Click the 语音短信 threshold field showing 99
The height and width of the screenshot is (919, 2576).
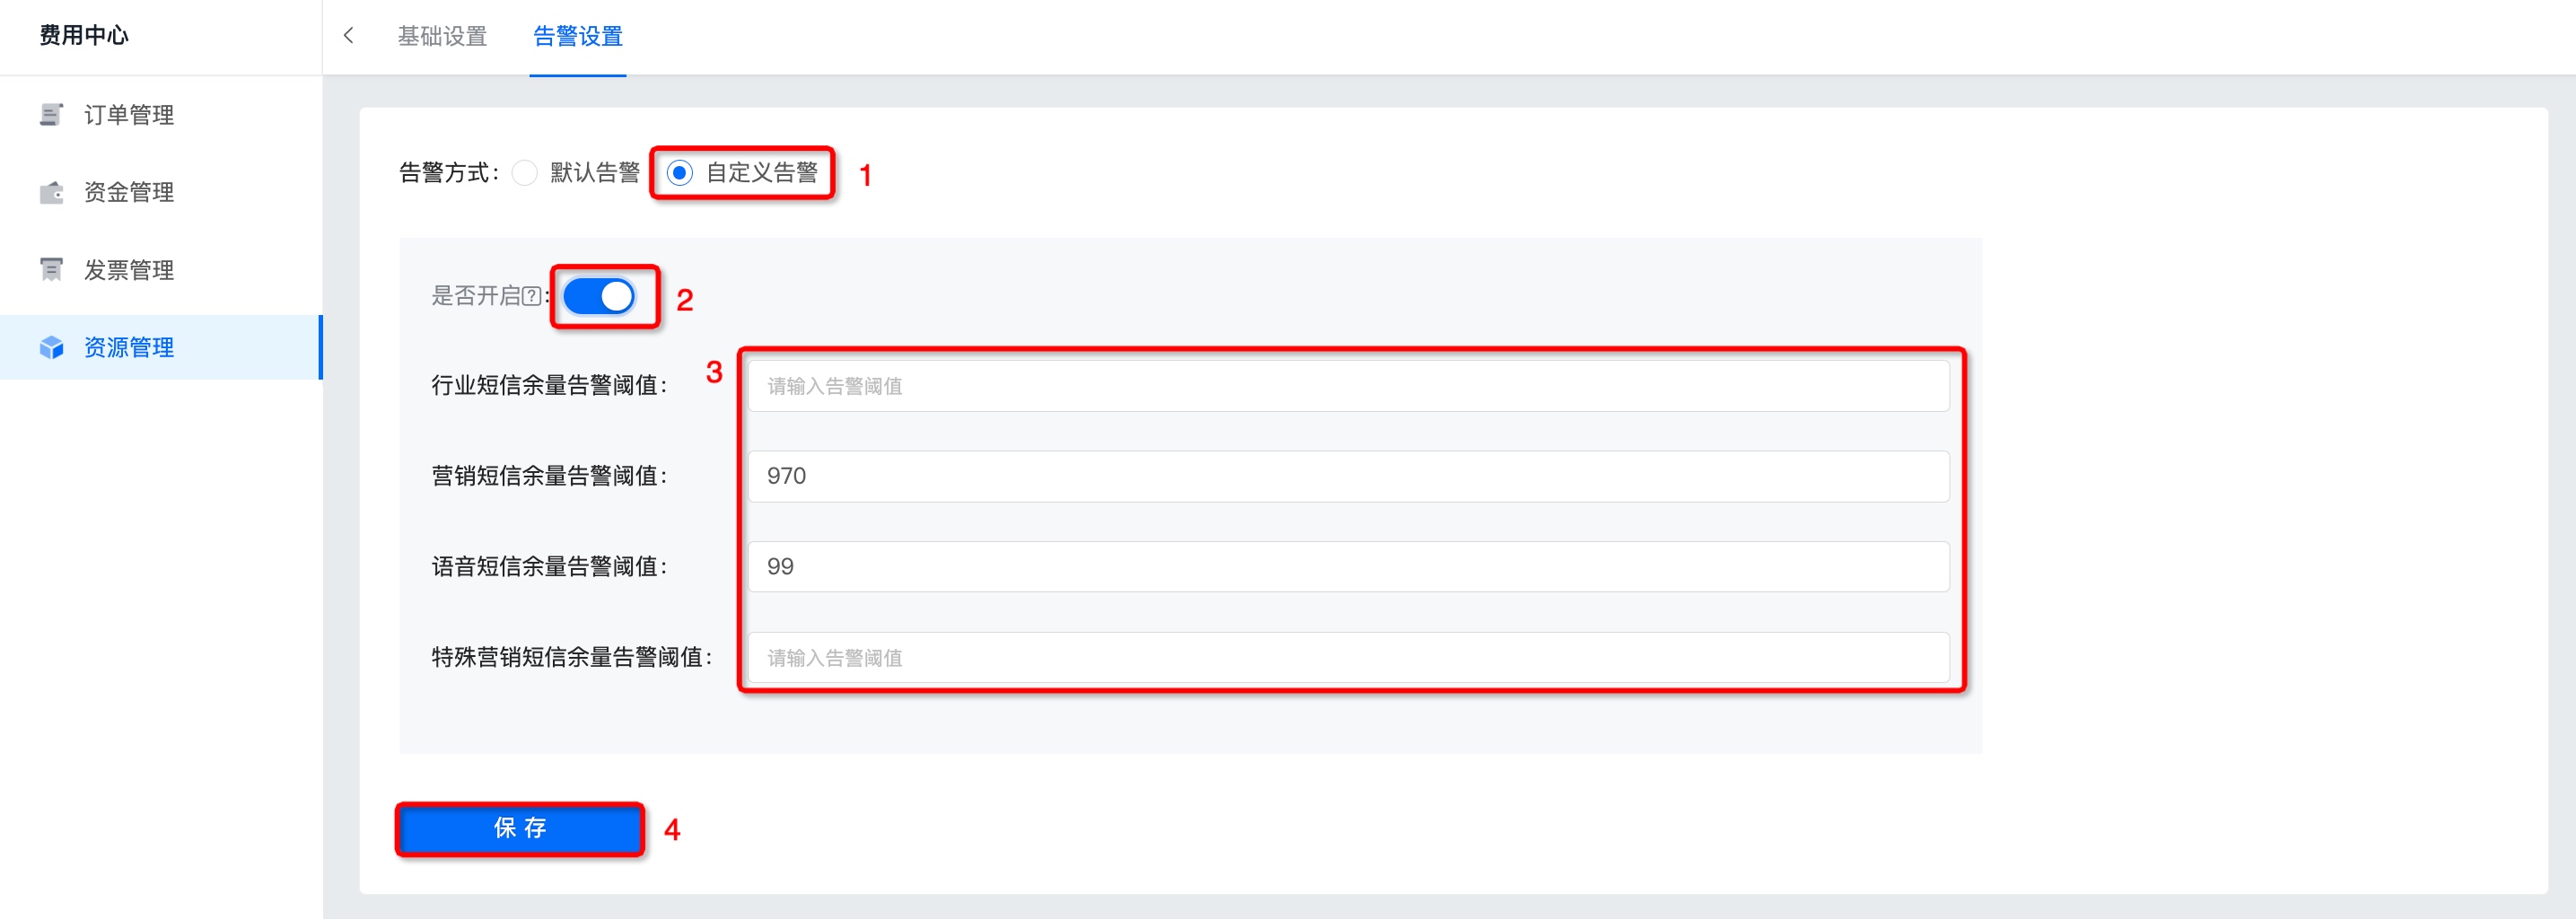pyautogui.click(x=1347, y=567)
